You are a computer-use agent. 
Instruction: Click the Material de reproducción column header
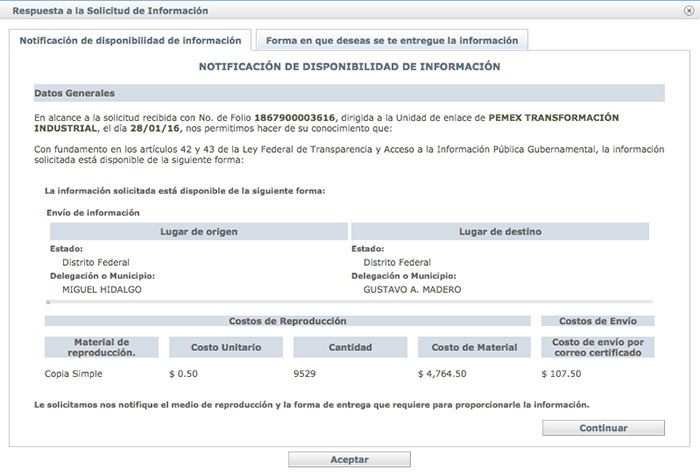102,347
